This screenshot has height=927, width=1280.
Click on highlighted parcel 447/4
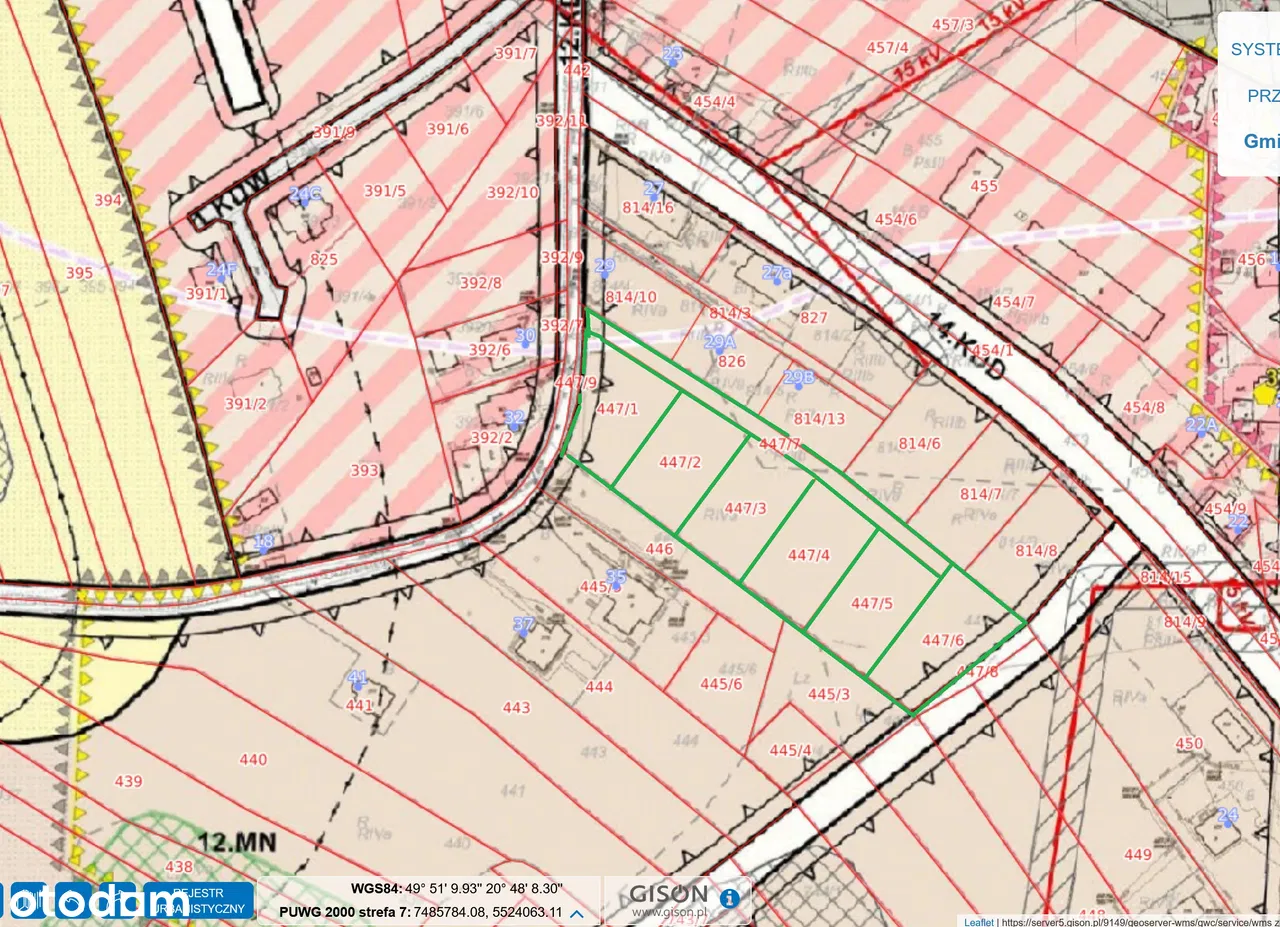(x=808, y=554)
